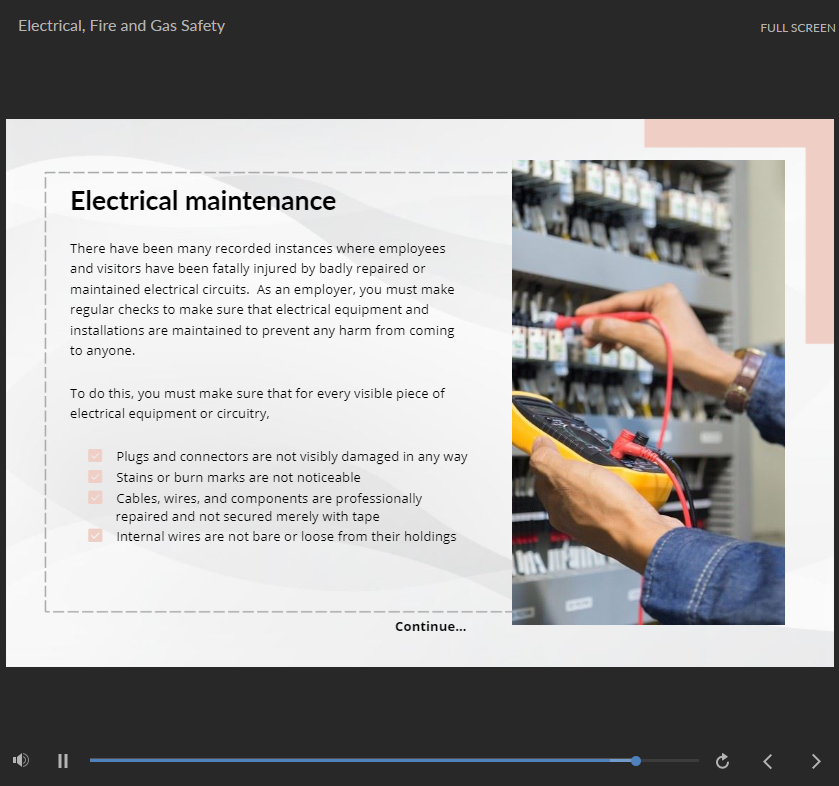Screen dimensions: 839x786
Task: Click the 'To do this, you must' paragraph
Action: [x=257, y=403]
